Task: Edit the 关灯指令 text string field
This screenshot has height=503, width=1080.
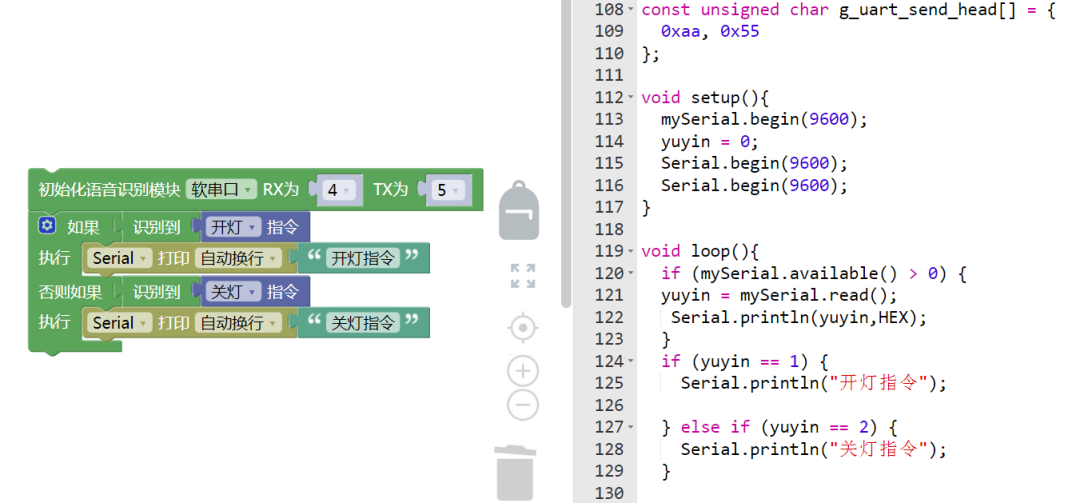Action: coord(363,322)
